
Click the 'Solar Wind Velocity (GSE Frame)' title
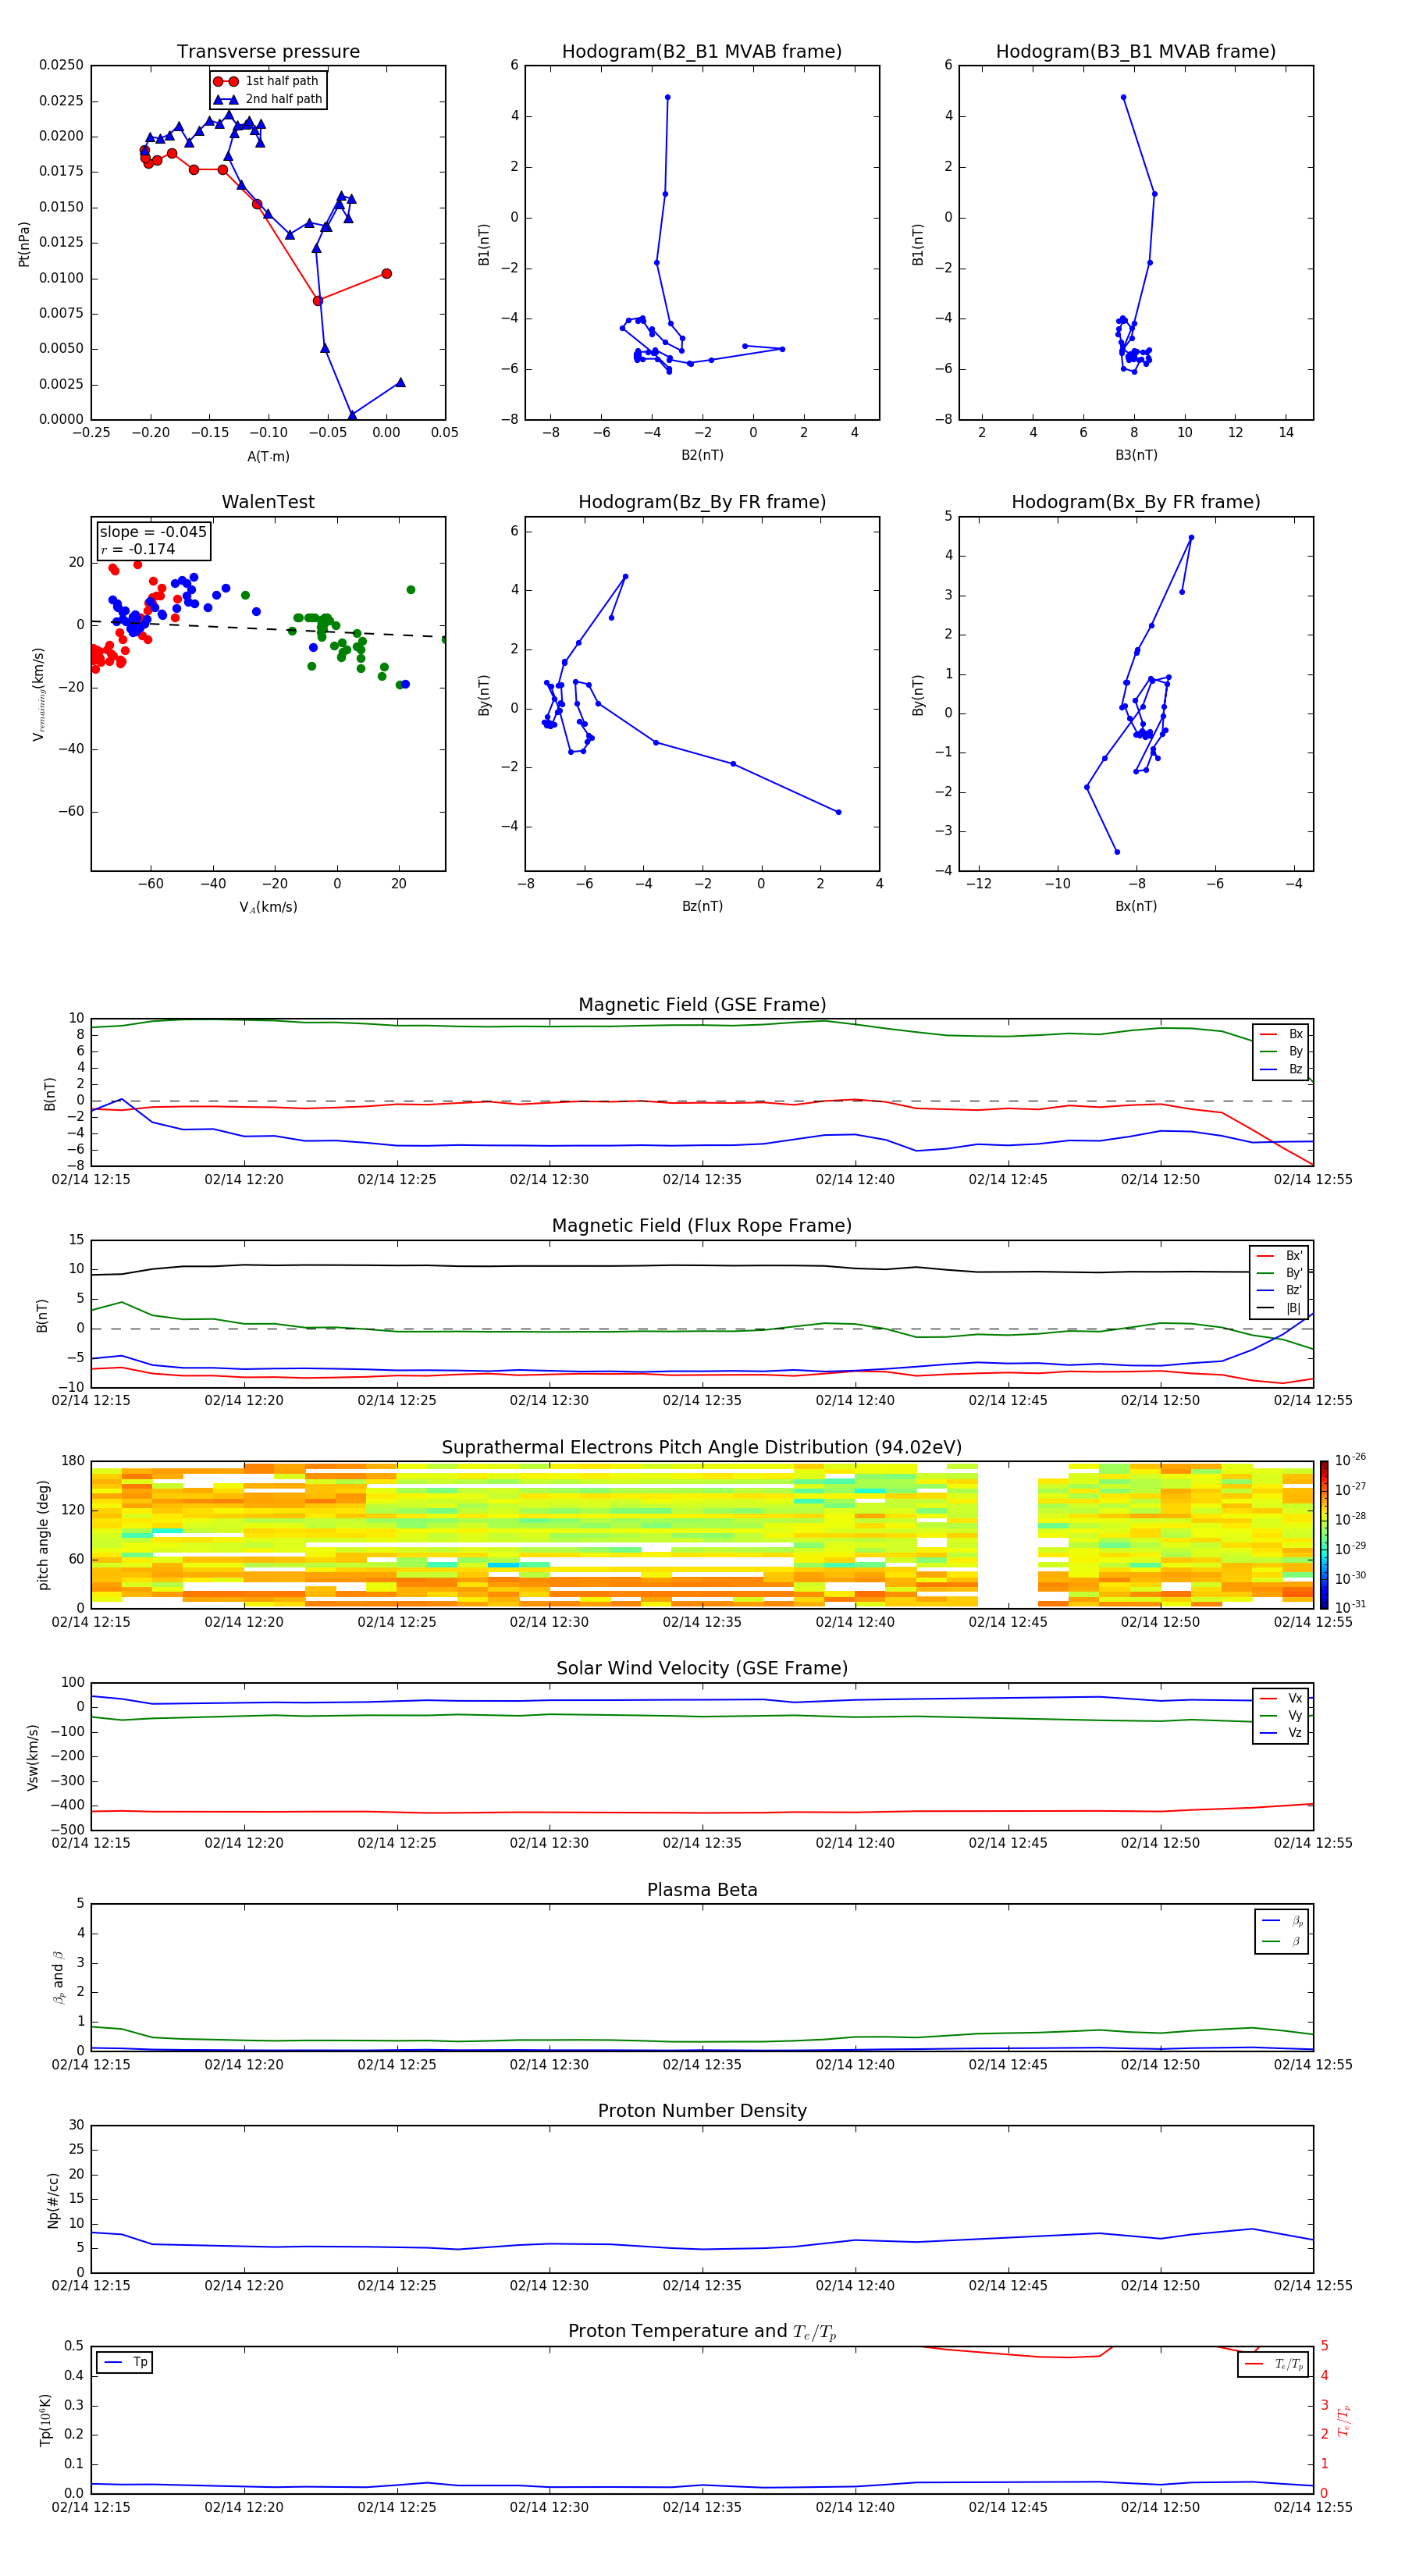[702, 1669]
